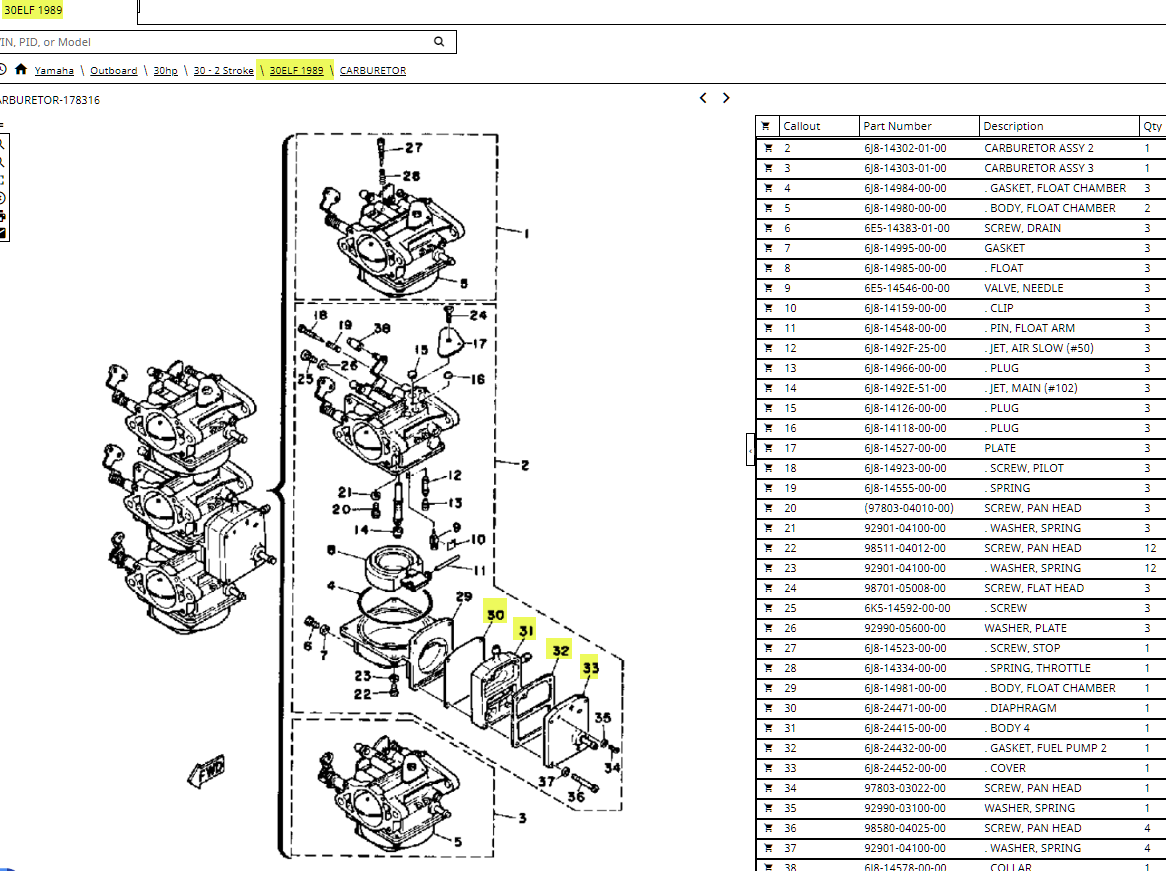Screen dimensions: 1166x871
Task: Select highlighted callout 32 on diagram
Action: (561, 651)
